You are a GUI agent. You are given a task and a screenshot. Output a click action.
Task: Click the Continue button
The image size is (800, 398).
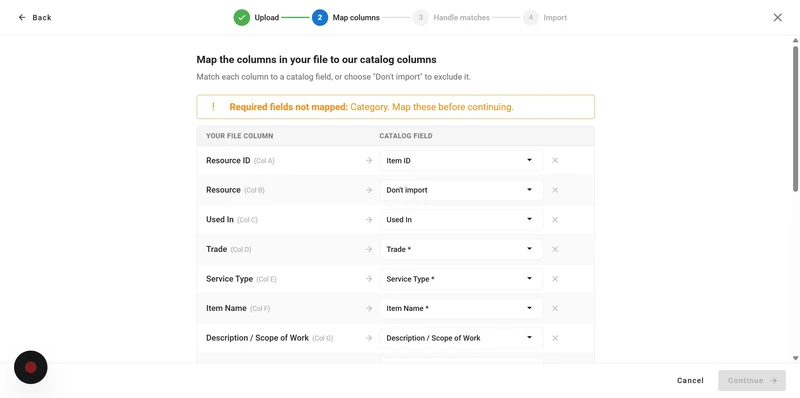[x=752, y=380]
